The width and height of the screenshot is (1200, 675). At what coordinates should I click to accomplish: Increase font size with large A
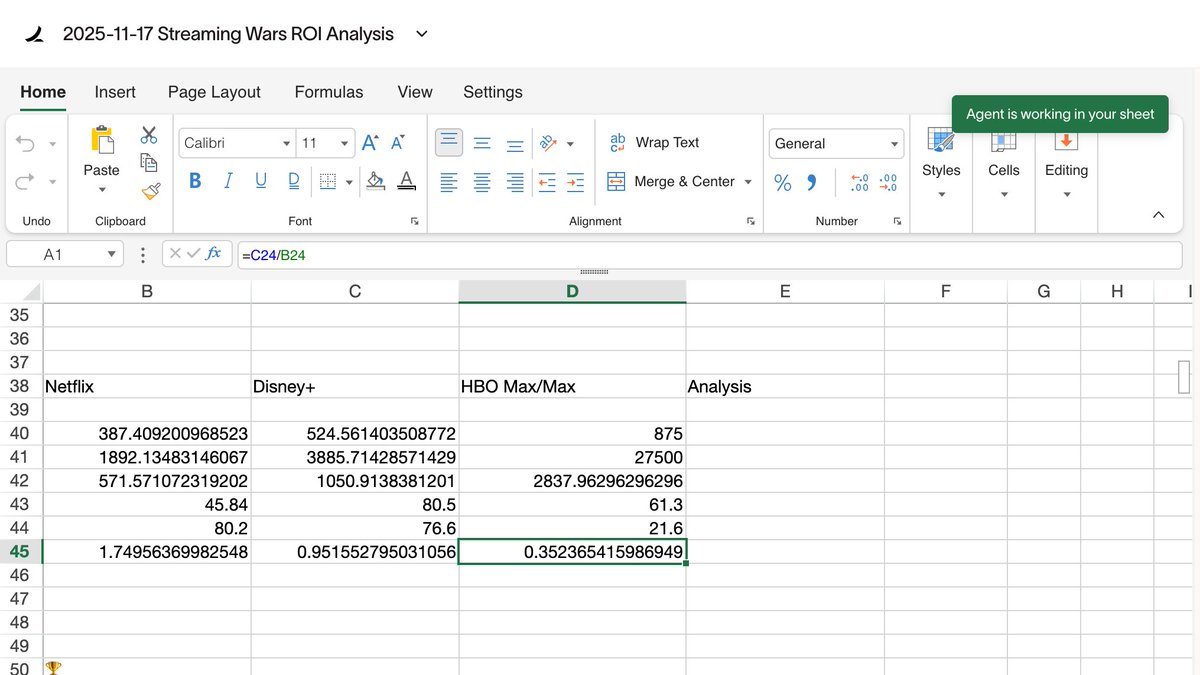pos(370,143)
